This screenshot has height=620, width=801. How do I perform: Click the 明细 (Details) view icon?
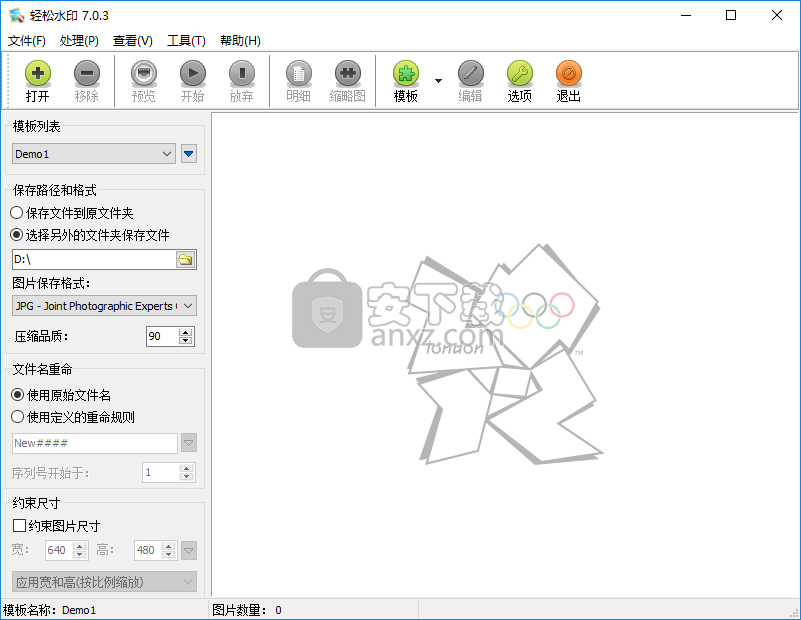[x=298, y=74]
